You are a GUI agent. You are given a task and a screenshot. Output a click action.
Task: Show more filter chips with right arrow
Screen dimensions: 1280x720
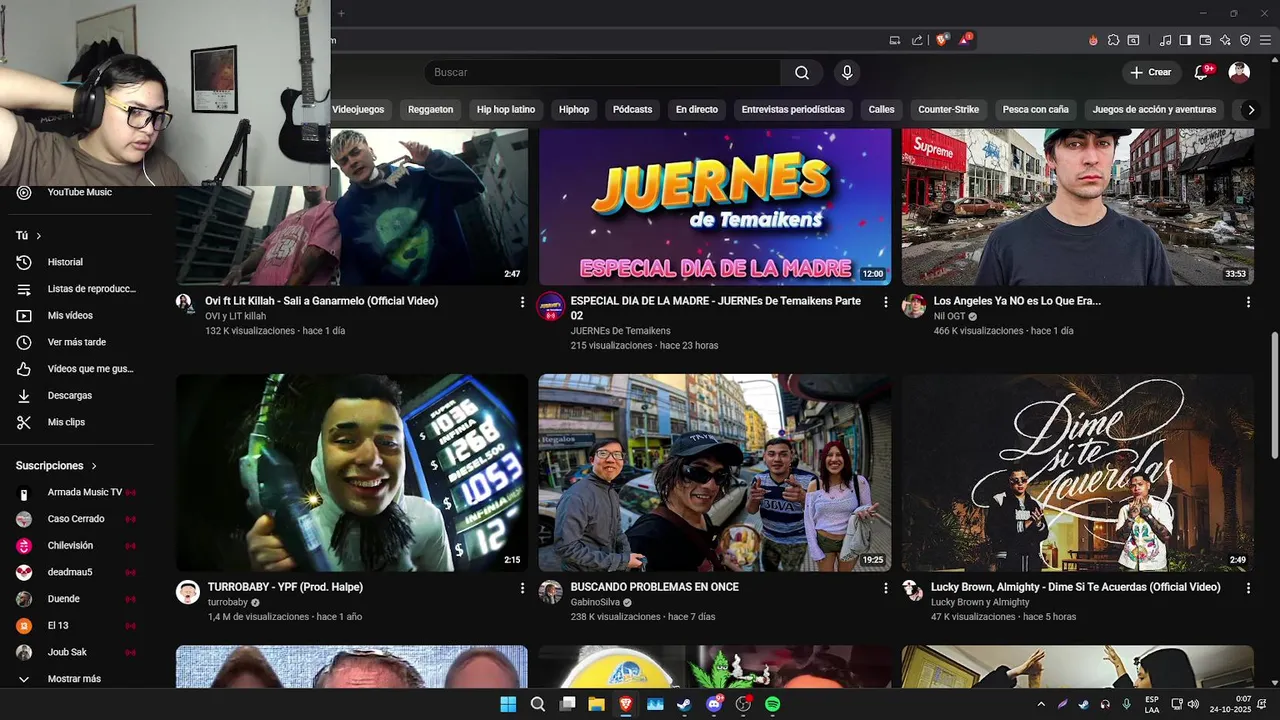tap(1250, 109)
